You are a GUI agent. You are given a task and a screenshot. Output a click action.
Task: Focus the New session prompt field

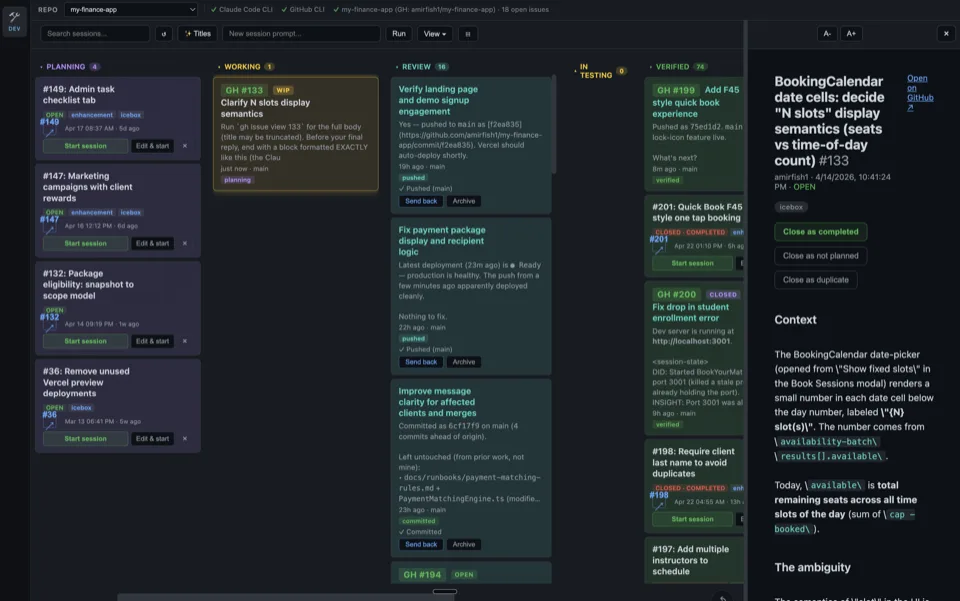[301, 34]
